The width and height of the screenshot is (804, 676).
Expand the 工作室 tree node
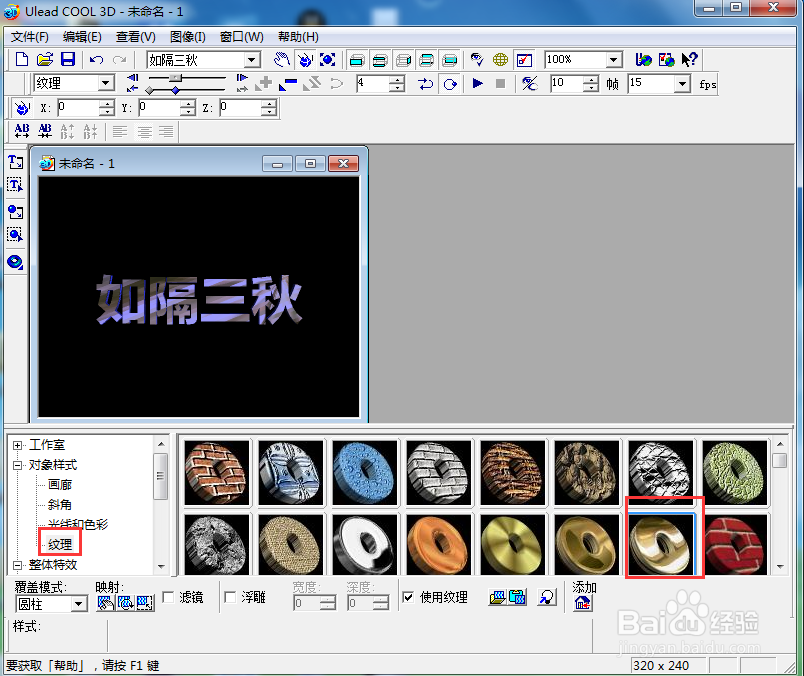pos(17,445)
